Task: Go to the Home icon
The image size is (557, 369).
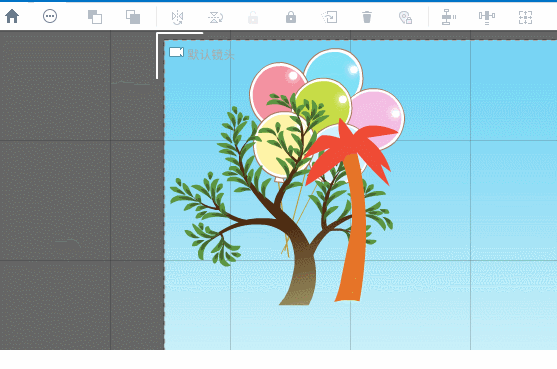Action: click(x=12, y=16)
